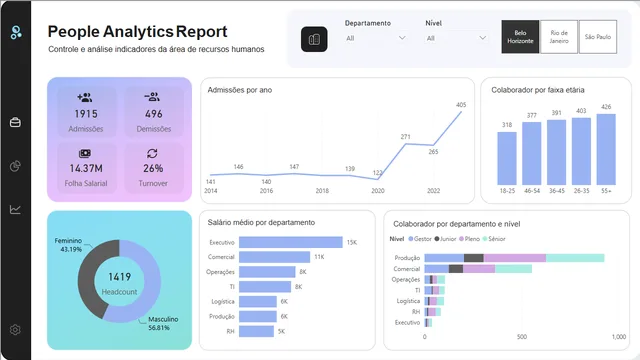
Task: Click the 405 data point on admissions line
Action: (x=461, y=112)
